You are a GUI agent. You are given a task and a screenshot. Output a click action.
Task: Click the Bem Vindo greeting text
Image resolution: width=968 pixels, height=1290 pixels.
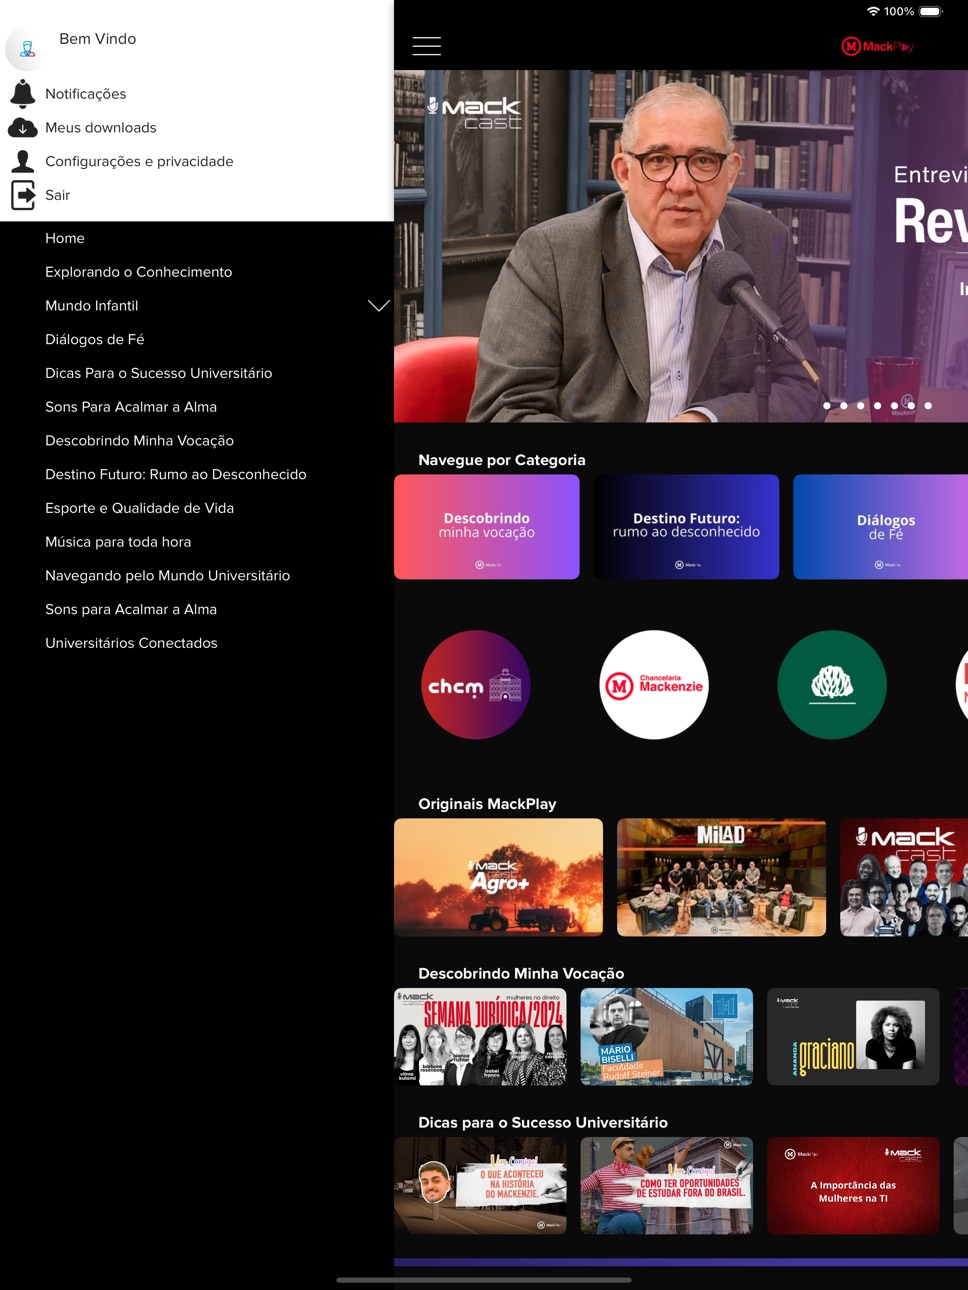(97, 39)
